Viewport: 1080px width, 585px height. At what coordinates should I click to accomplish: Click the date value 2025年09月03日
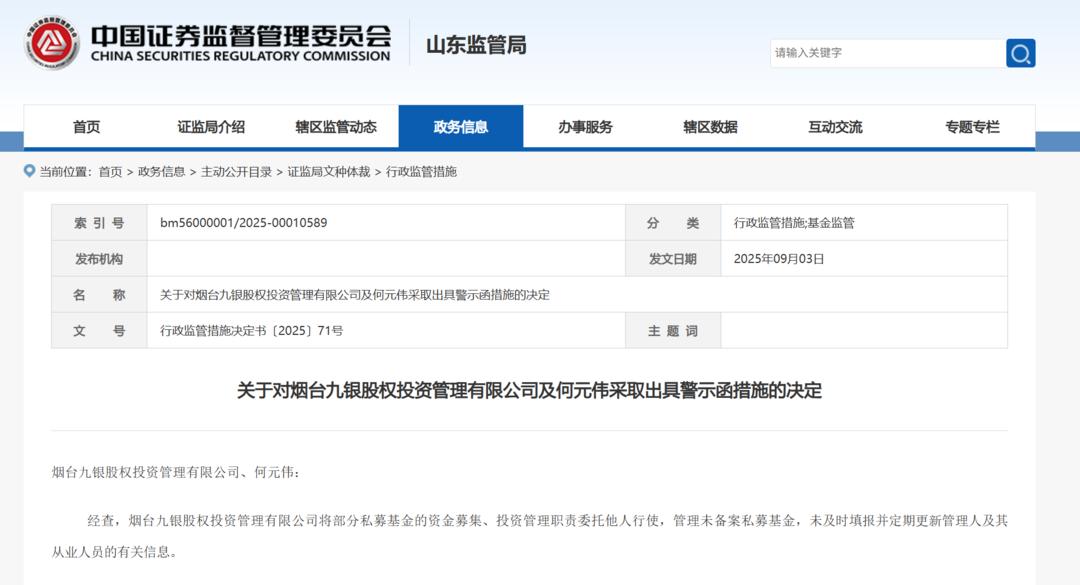778,259
